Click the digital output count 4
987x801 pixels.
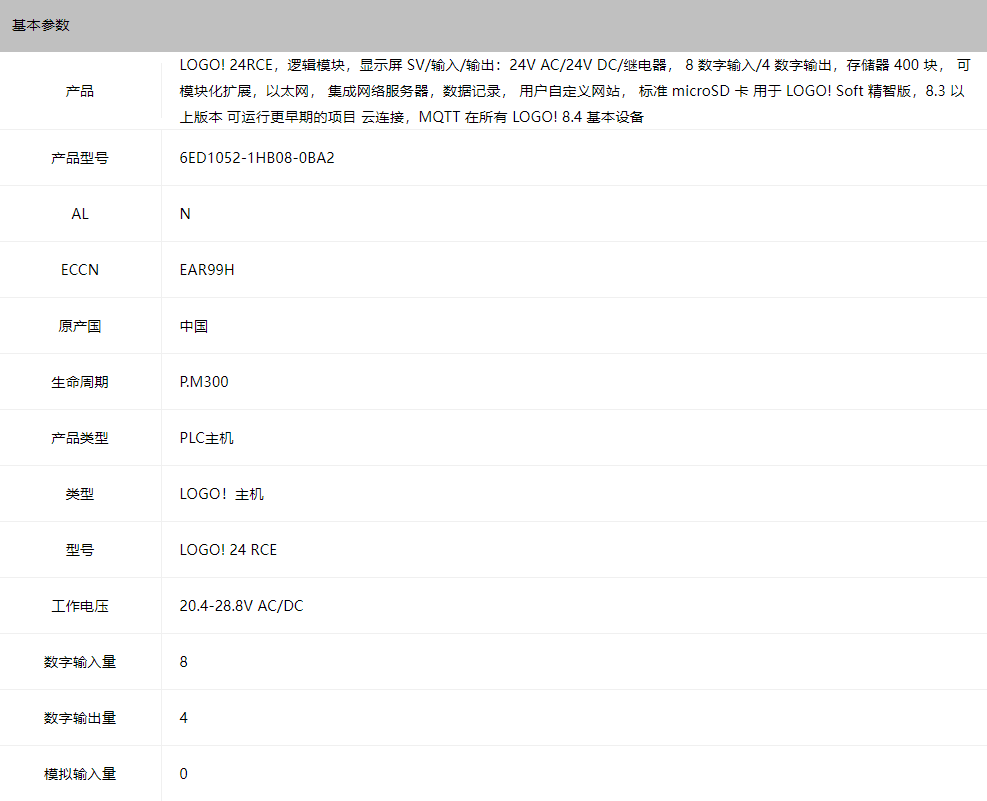[x=184, y=718]
